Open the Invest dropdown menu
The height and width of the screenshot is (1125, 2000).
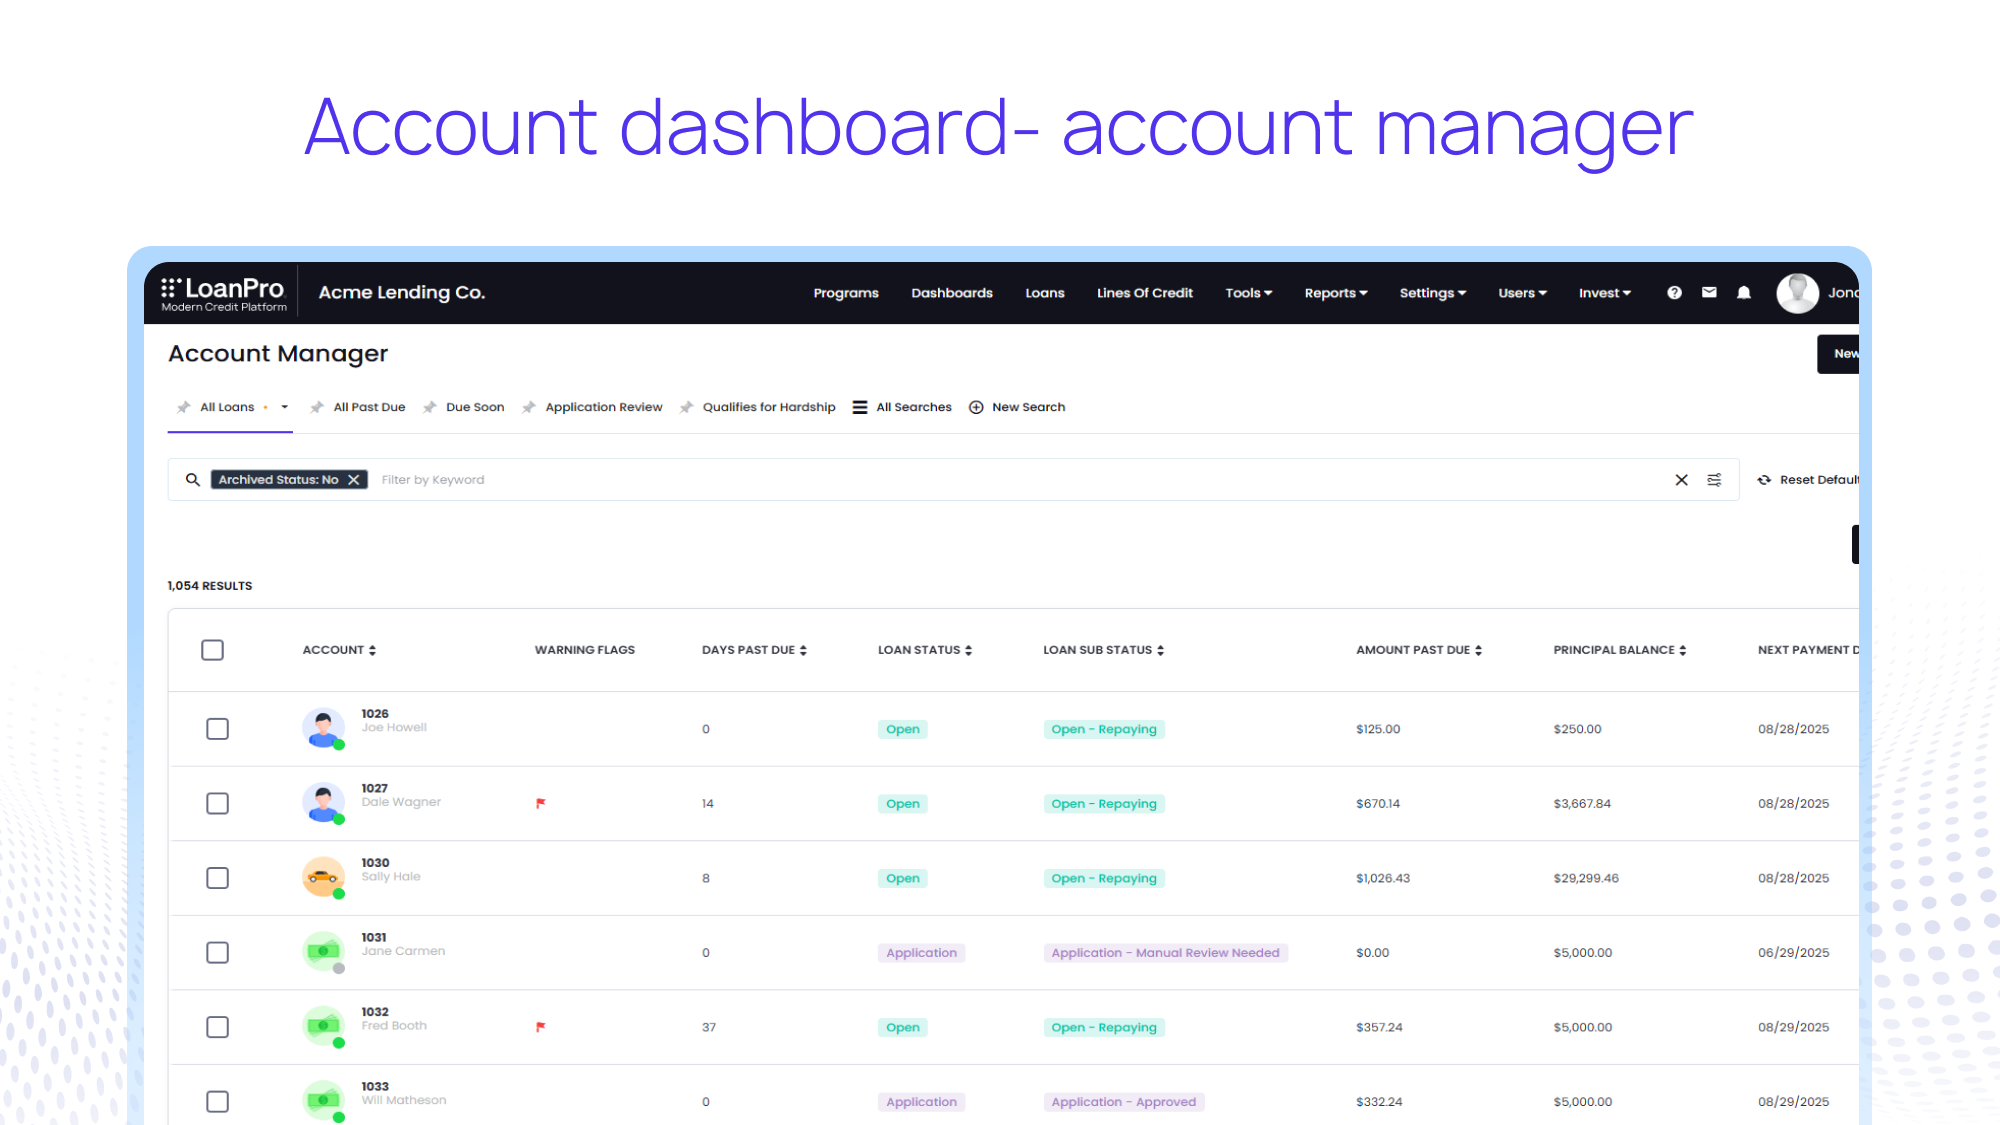[x=1604, y=292]
